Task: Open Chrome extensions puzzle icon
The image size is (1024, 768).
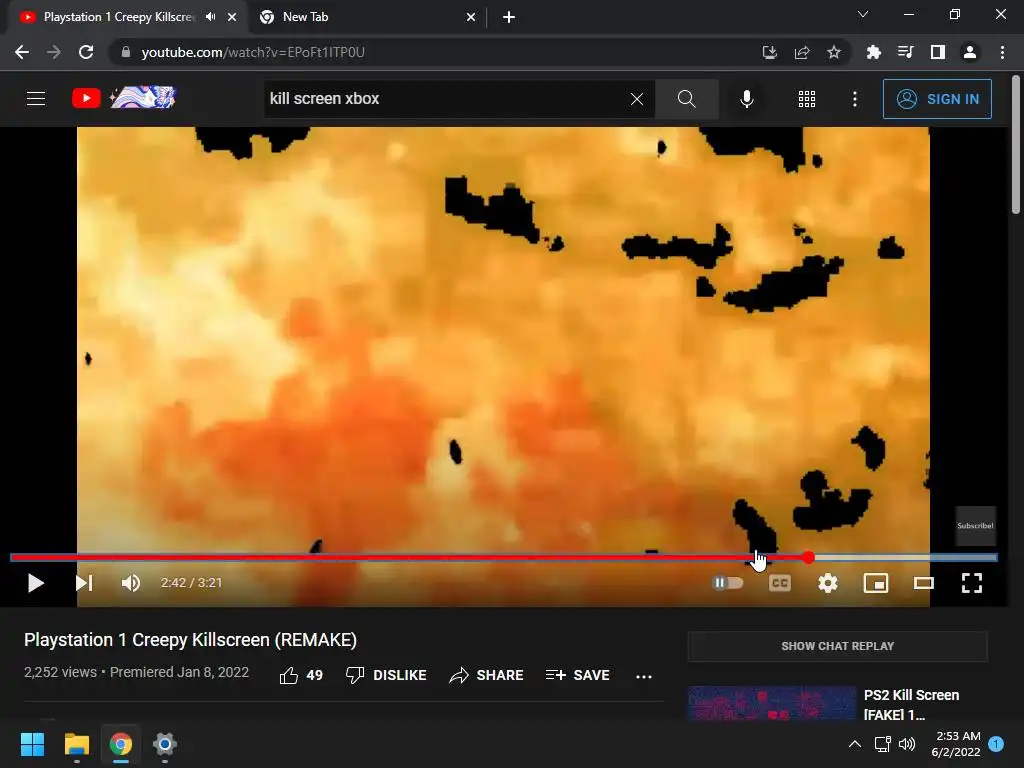Action: click(x=873, y=52)
